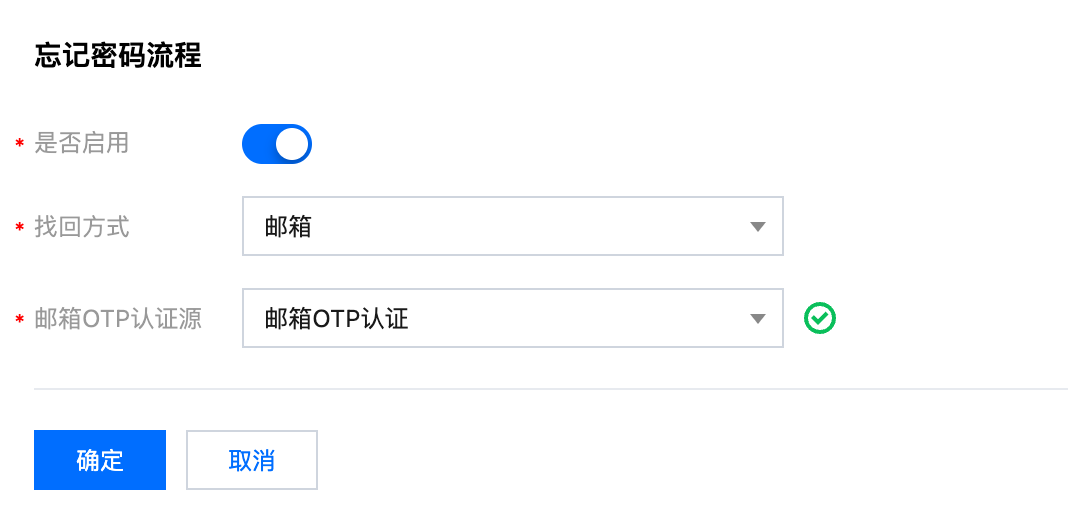The image size is (1068, 516).
Task: Click the red asterisk beside 邮箱OTP认证源
Action: [20, 319]
